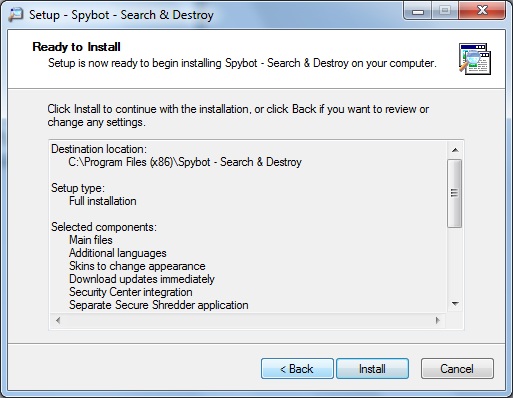Click the installer wizard icon in the header

(475, 59)
